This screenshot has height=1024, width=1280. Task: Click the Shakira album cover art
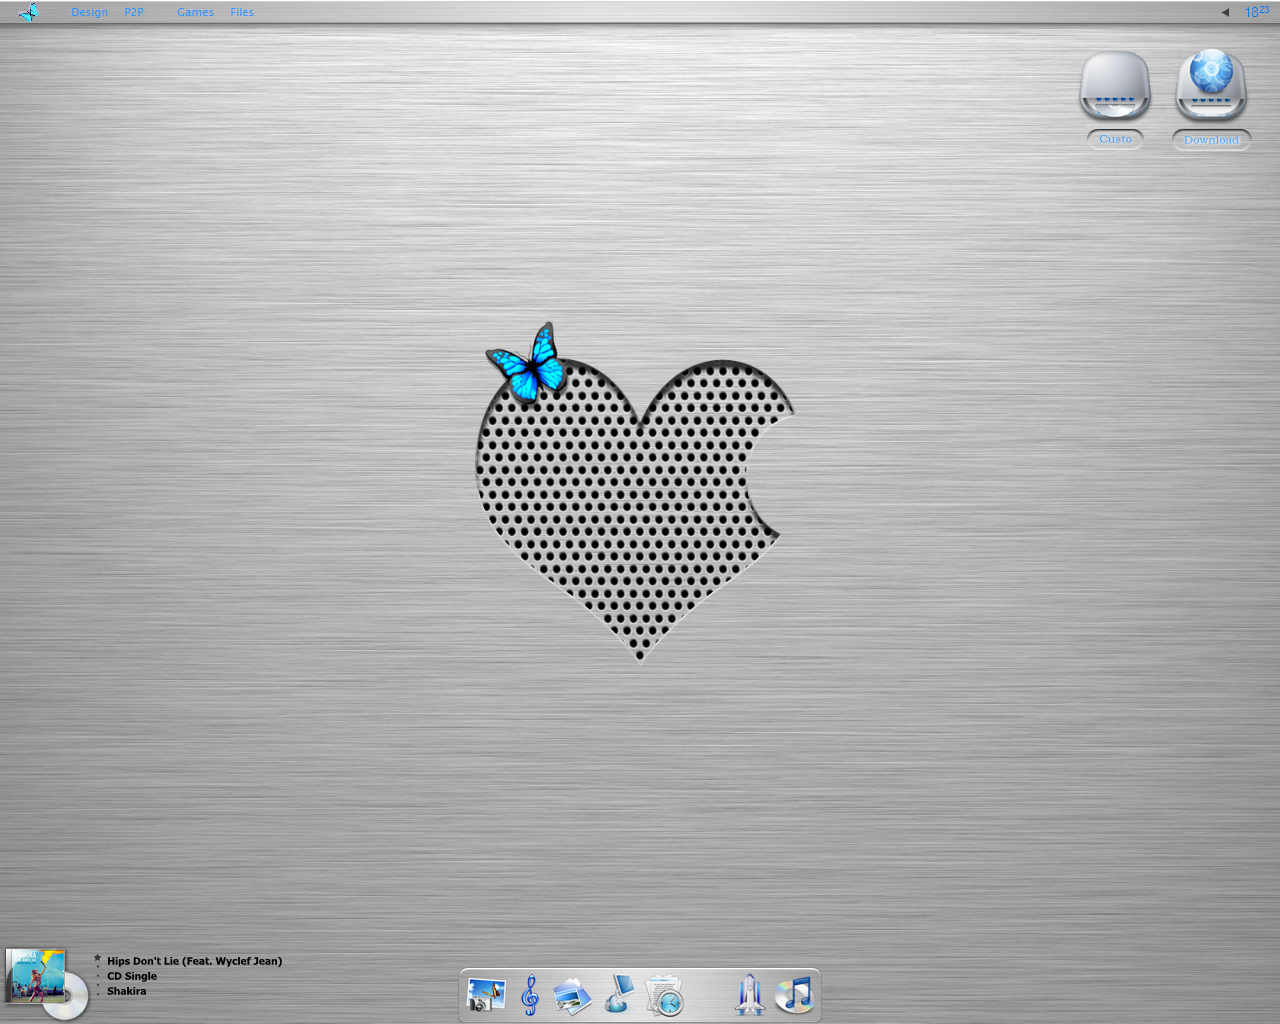coord(36,976)
